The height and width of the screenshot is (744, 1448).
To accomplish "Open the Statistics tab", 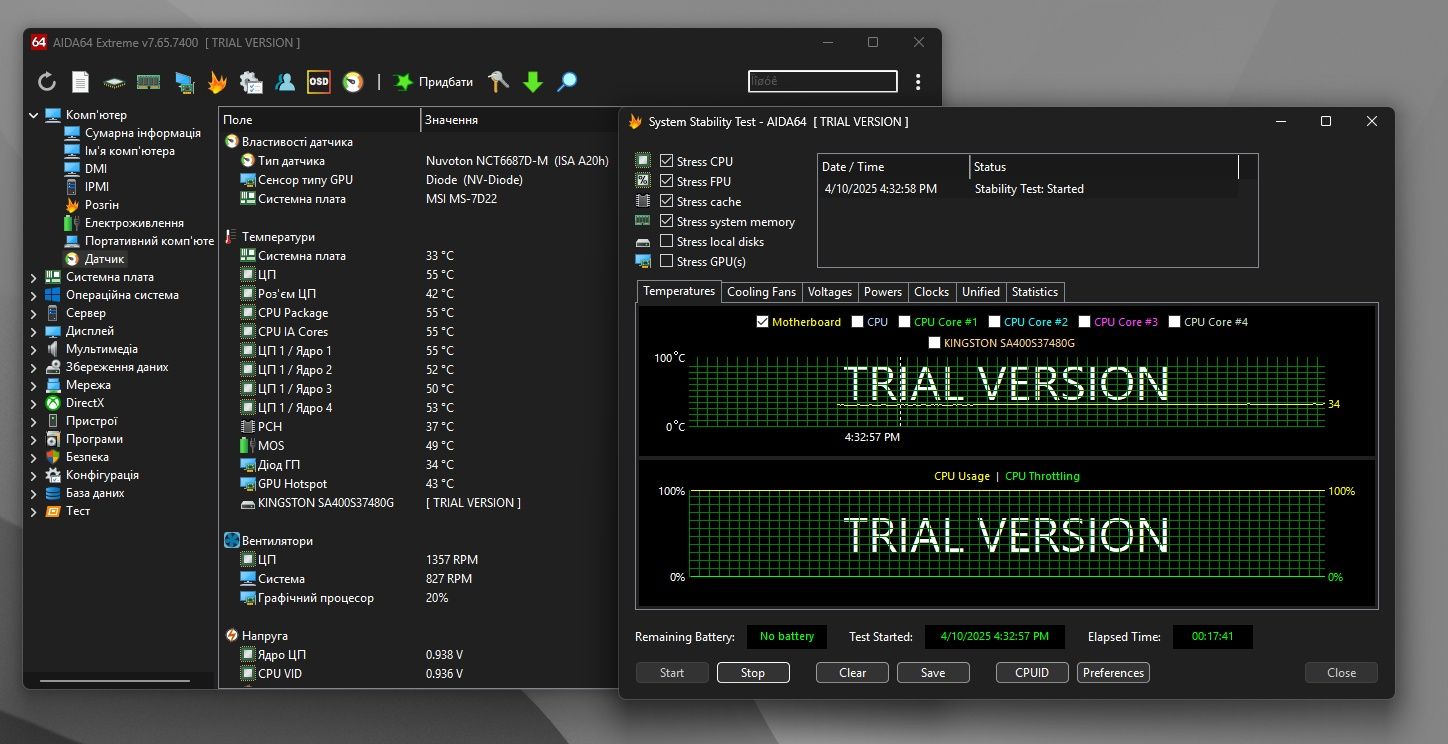I will click(x=1035, y=292).
